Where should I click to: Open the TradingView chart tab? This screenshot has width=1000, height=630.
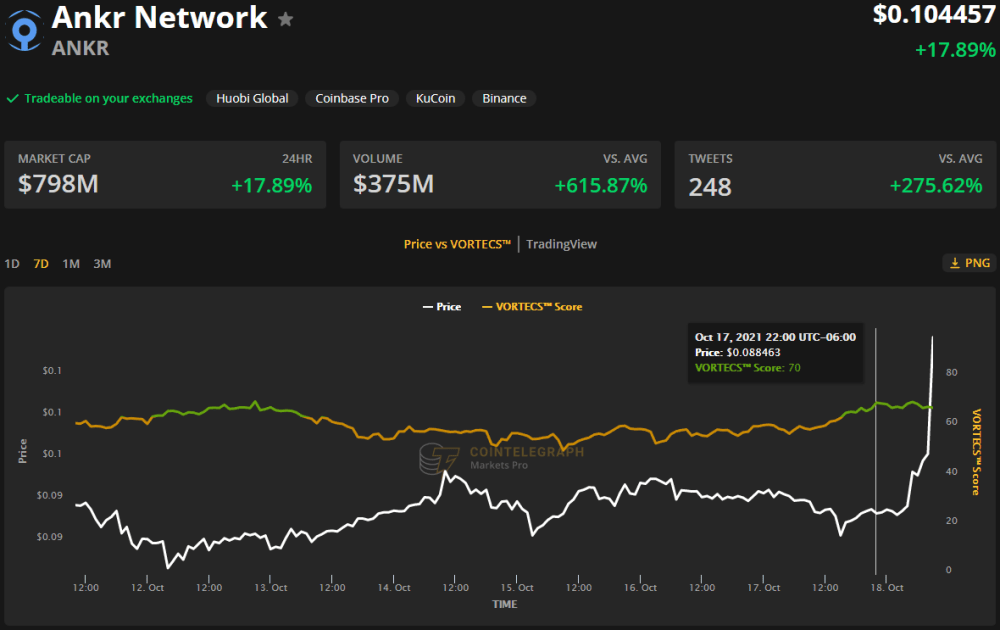coord(561,244)
